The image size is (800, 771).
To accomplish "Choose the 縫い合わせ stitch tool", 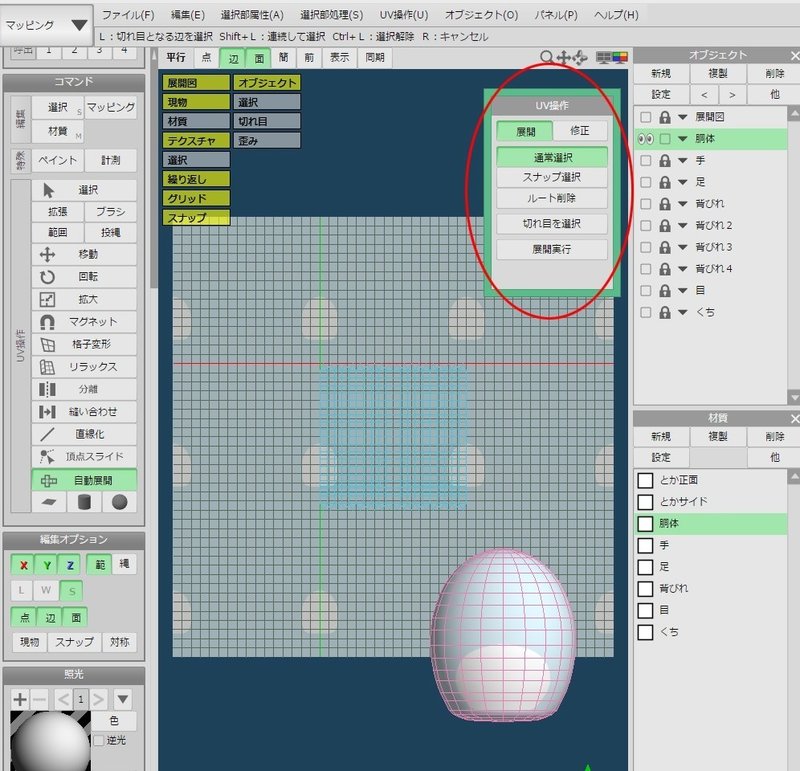I will (84, 411).
